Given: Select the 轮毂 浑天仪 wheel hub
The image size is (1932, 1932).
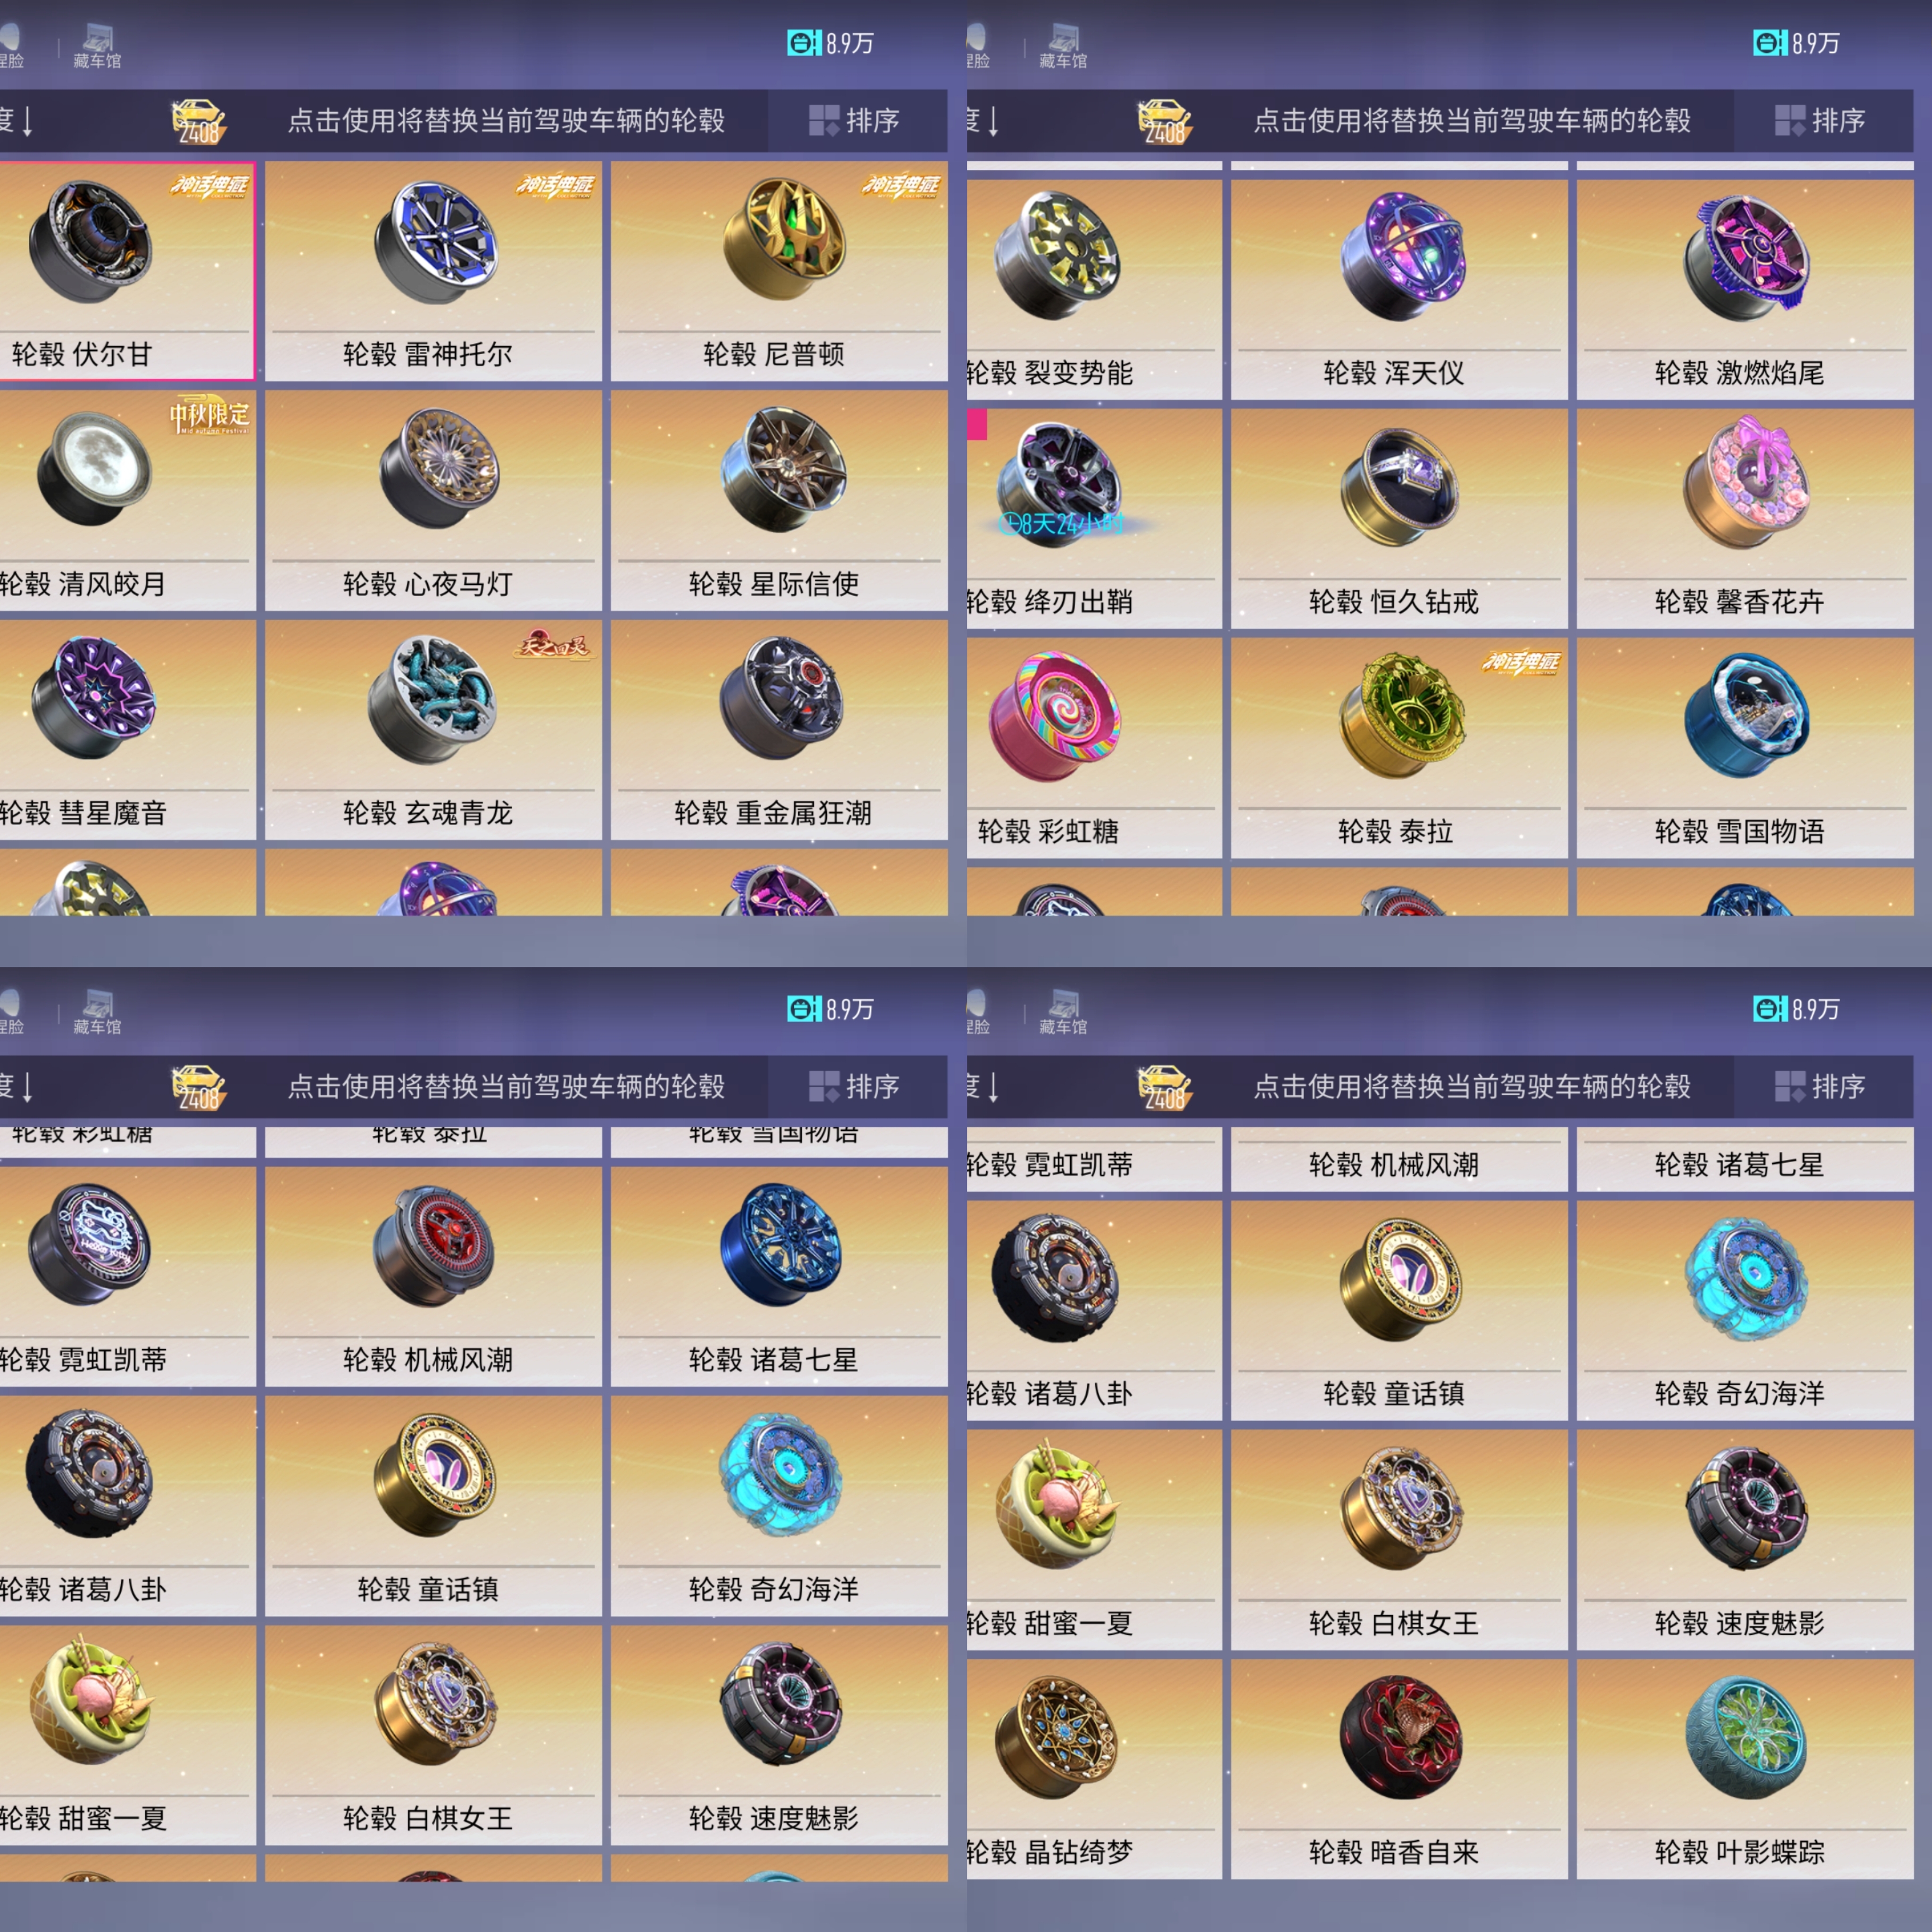Looking at the screenshot, I should pyautogui.click(x=1399, y=290).
